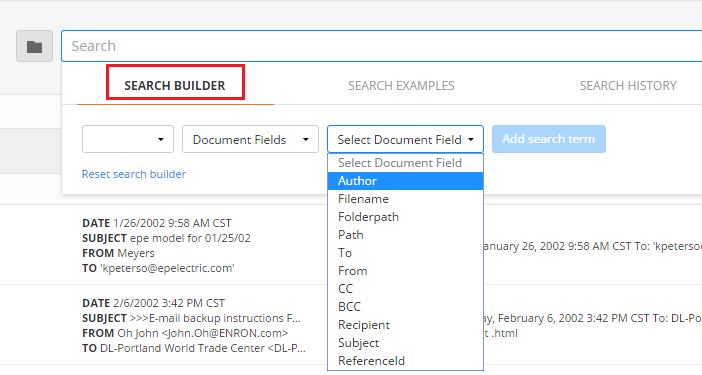Click the preview text with 'February 6, 2002'

592,318
